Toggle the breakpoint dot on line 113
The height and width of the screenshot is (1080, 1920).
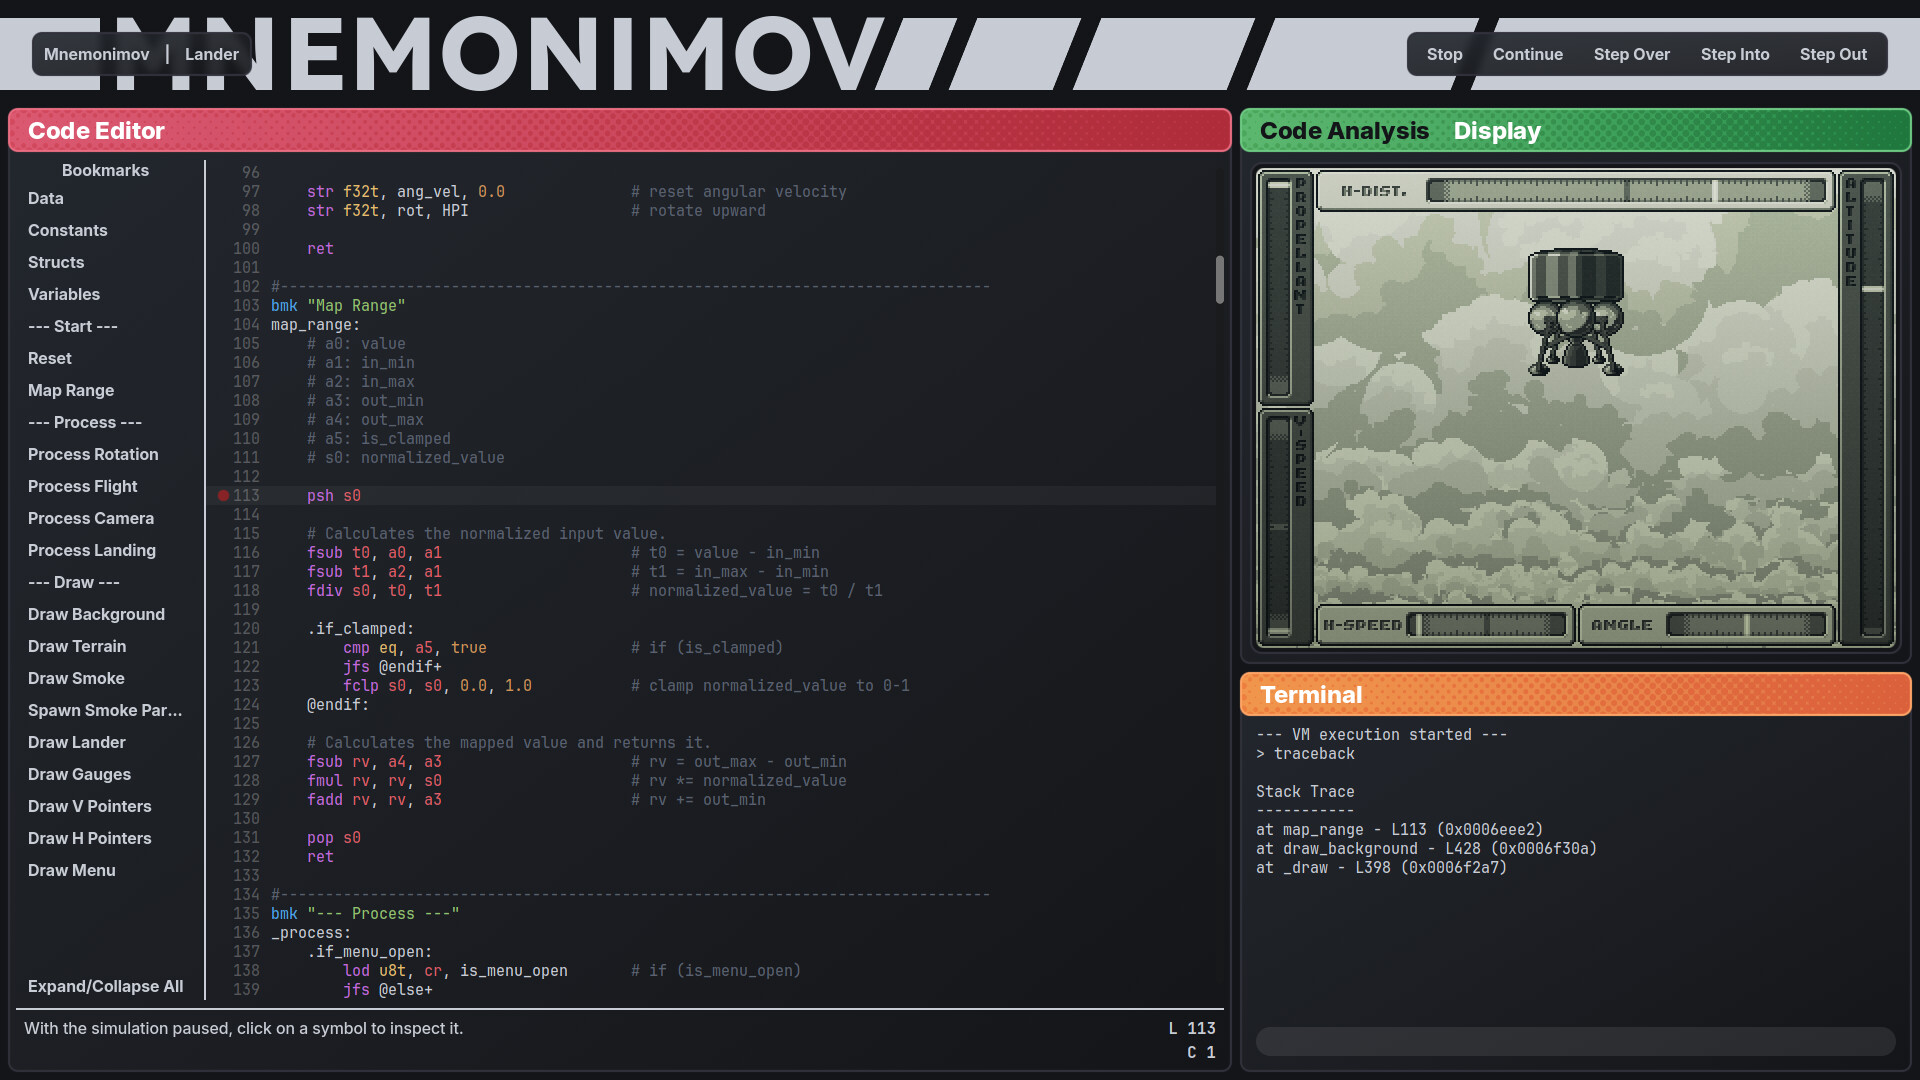point(224,496)
